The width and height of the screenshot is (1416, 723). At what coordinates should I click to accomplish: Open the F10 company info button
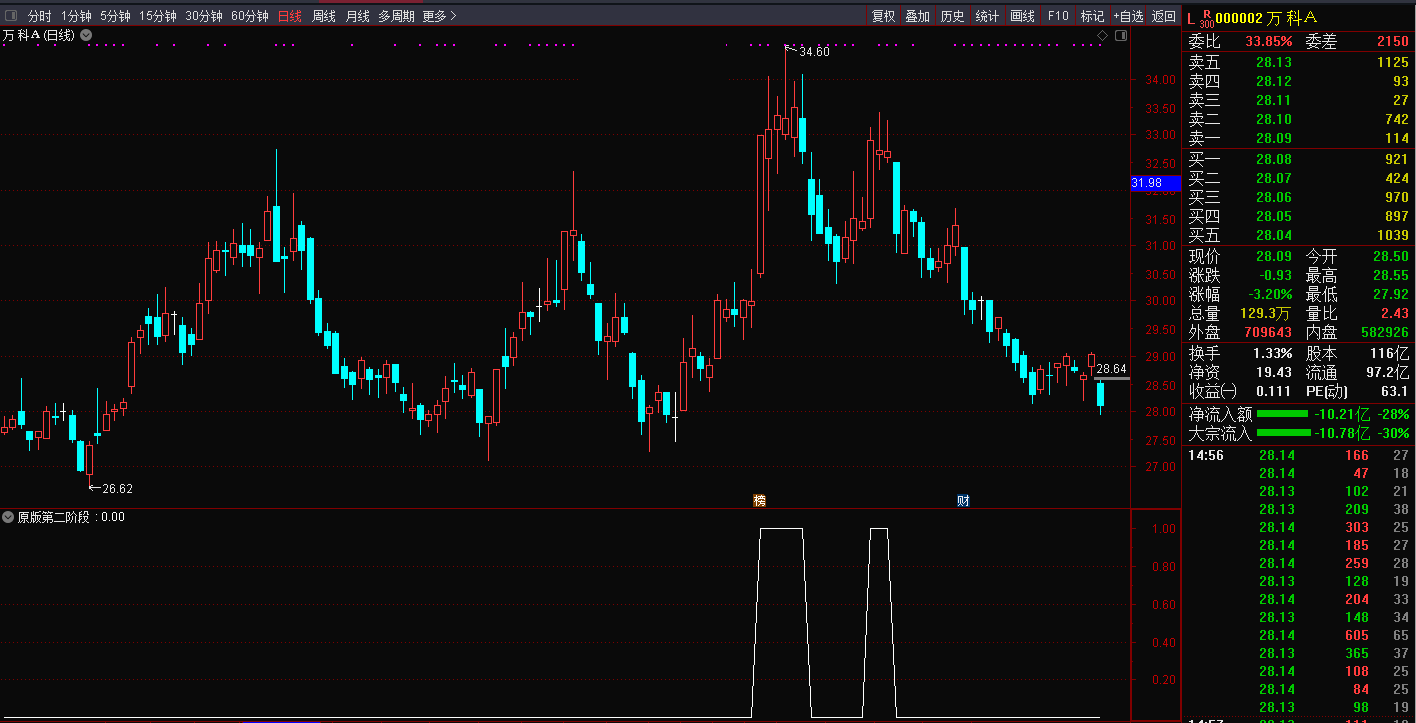coord(1058,16)
